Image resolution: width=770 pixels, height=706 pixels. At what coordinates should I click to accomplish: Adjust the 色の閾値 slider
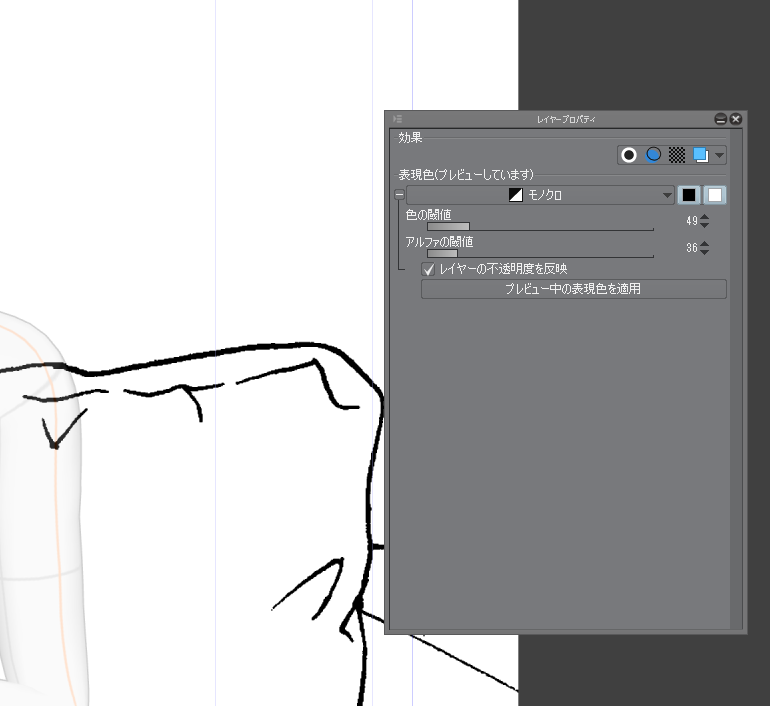click(x=540, y=227)
